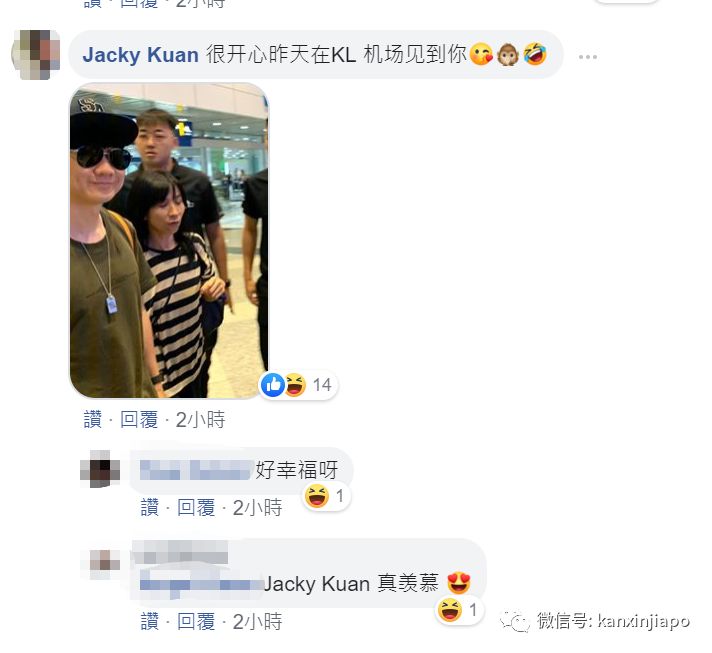Click 讚 under the 好幸福呀 reply
The image size is (712, 653).
(150, 507)
